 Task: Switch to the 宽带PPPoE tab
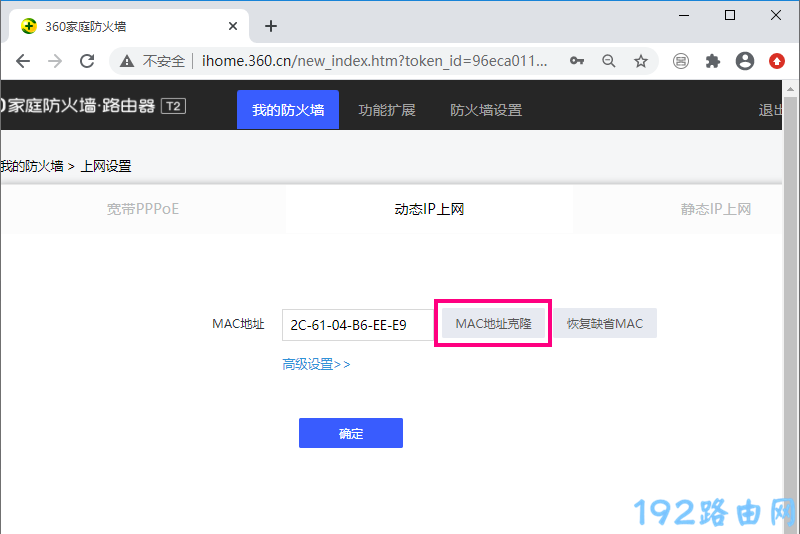[x=143, y=209]
